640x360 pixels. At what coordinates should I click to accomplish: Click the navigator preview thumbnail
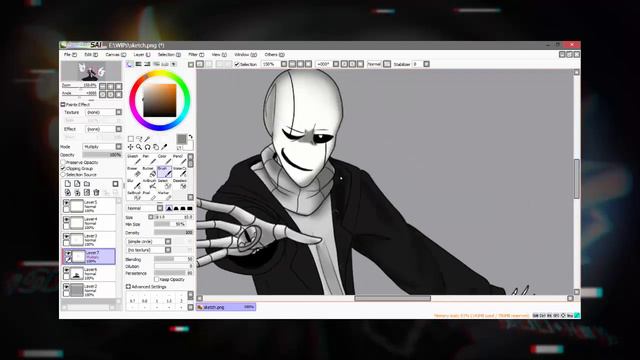(x=91, y=71)
